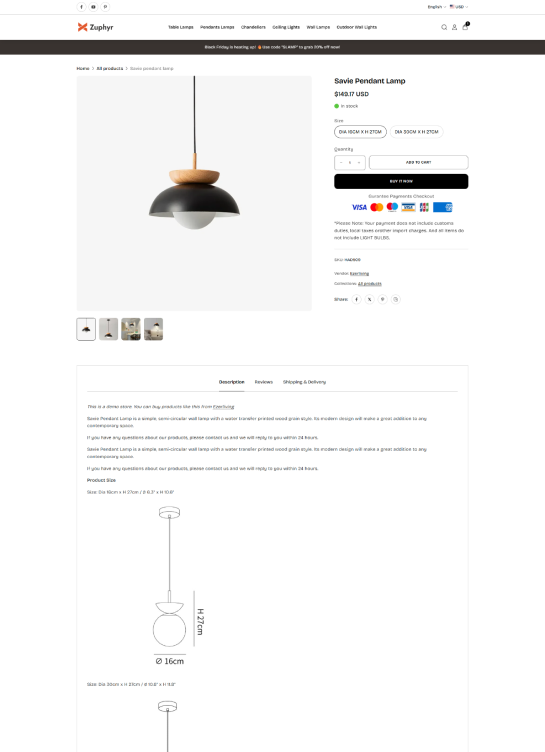
Task: Open the search icon in the header
Action: pyautogui.click(x=444, y=27)
